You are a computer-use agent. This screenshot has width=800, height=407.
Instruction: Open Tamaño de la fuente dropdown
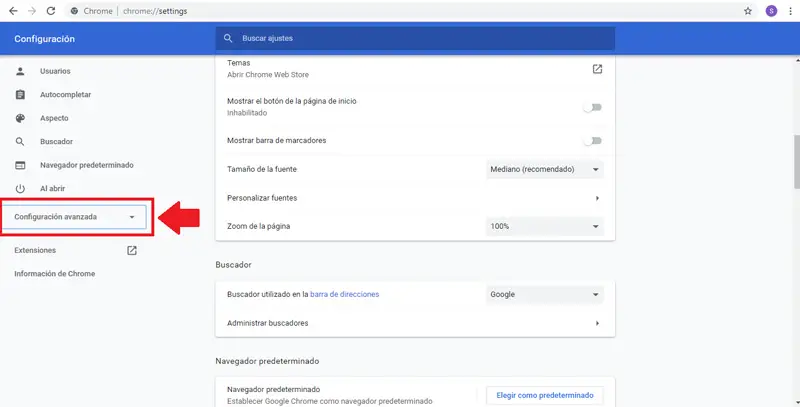click(x=545, y=169)
